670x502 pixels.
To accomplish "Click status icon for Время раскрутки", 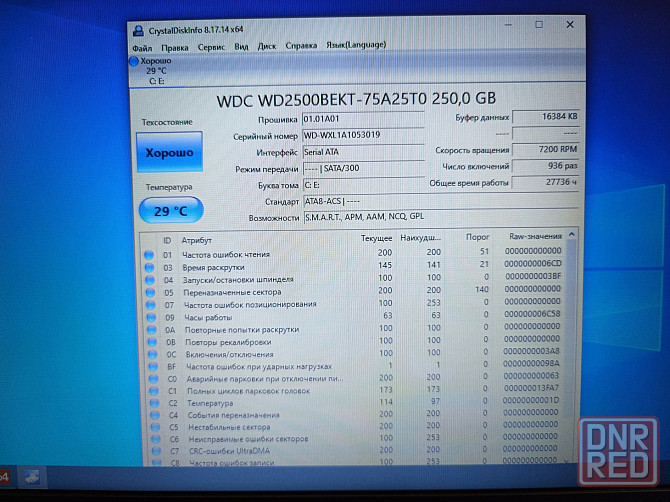I will (x=149, y=268).
